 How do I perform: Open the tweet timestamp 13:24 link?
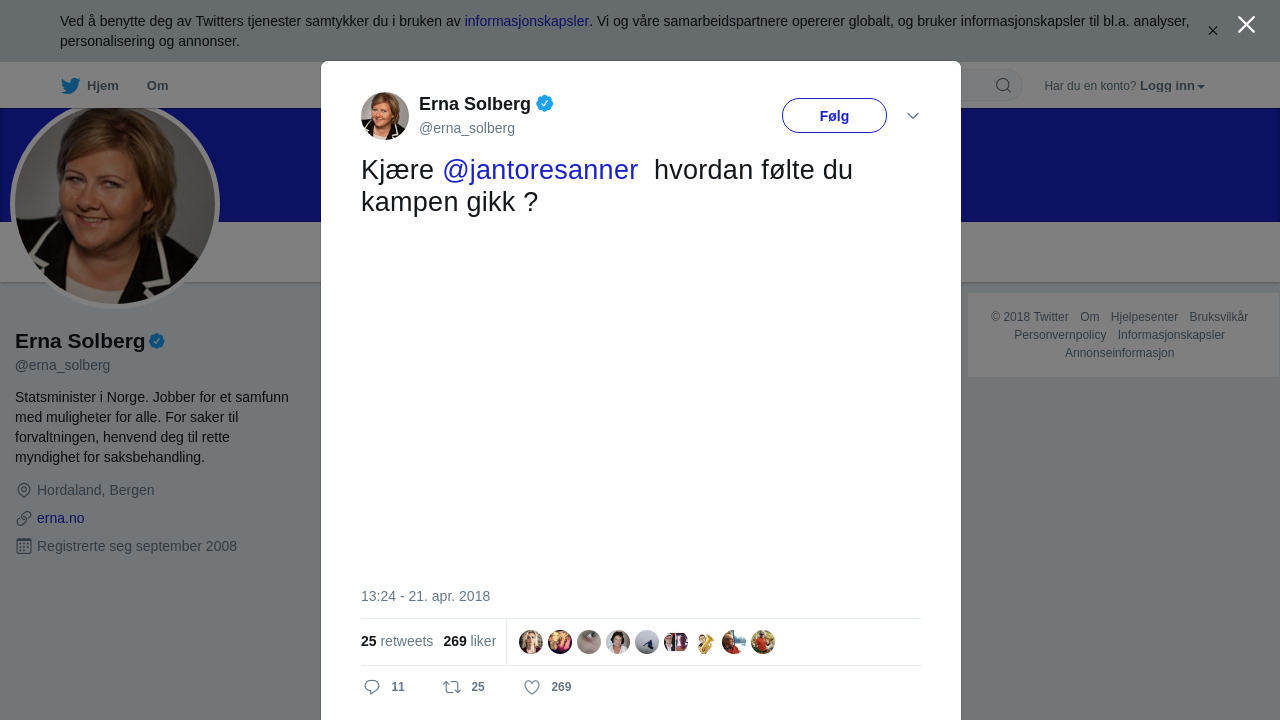click(426, 596)
